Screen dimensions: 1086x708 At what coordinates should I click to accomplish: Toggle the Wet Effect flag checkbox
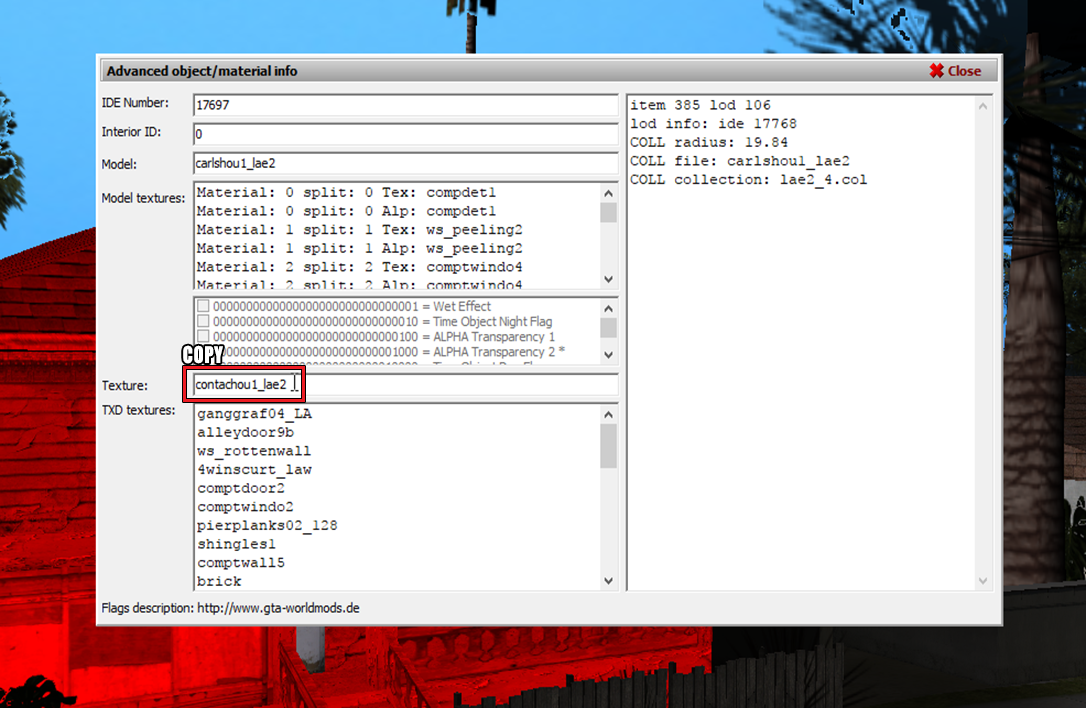pyautogui.click(x=203, y=306)
